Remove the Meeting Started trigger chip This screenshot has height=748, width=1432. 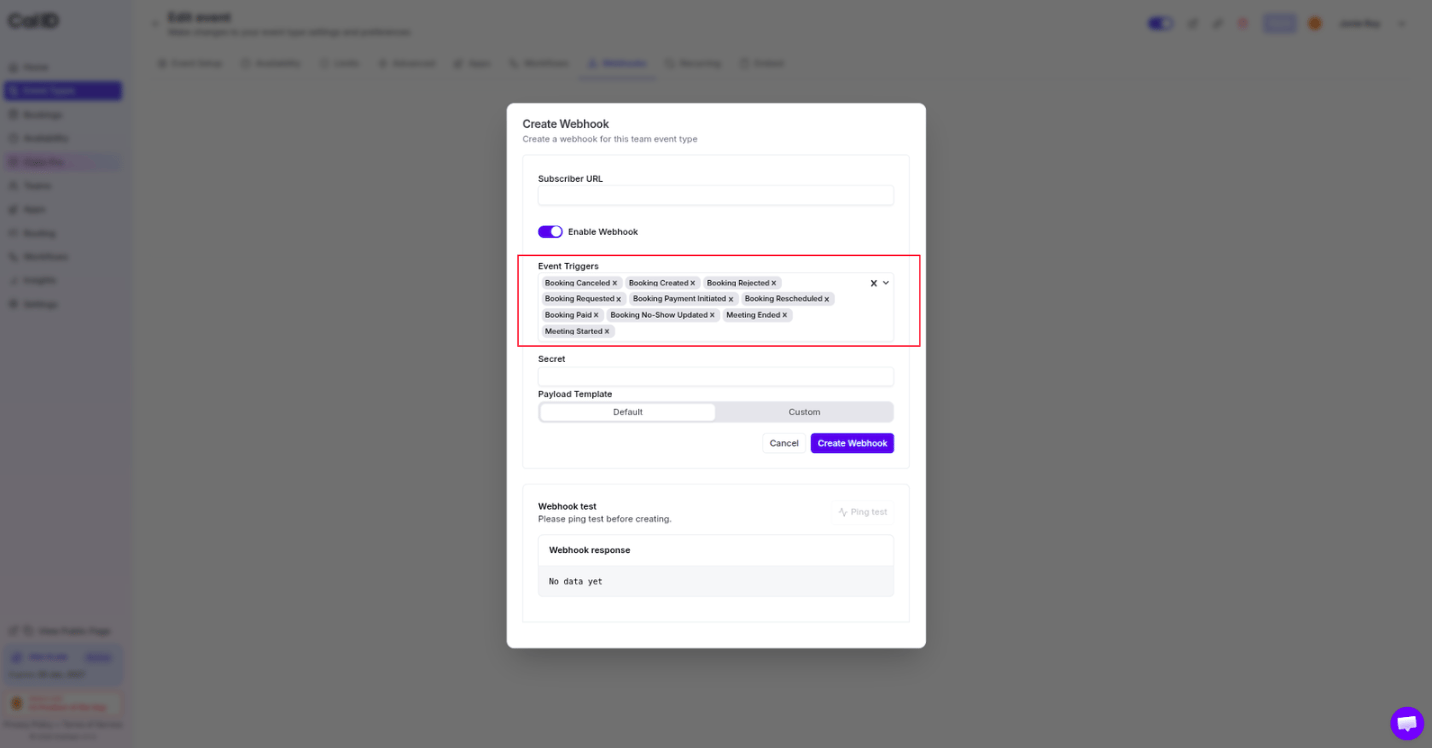click(x=607, y=331)
